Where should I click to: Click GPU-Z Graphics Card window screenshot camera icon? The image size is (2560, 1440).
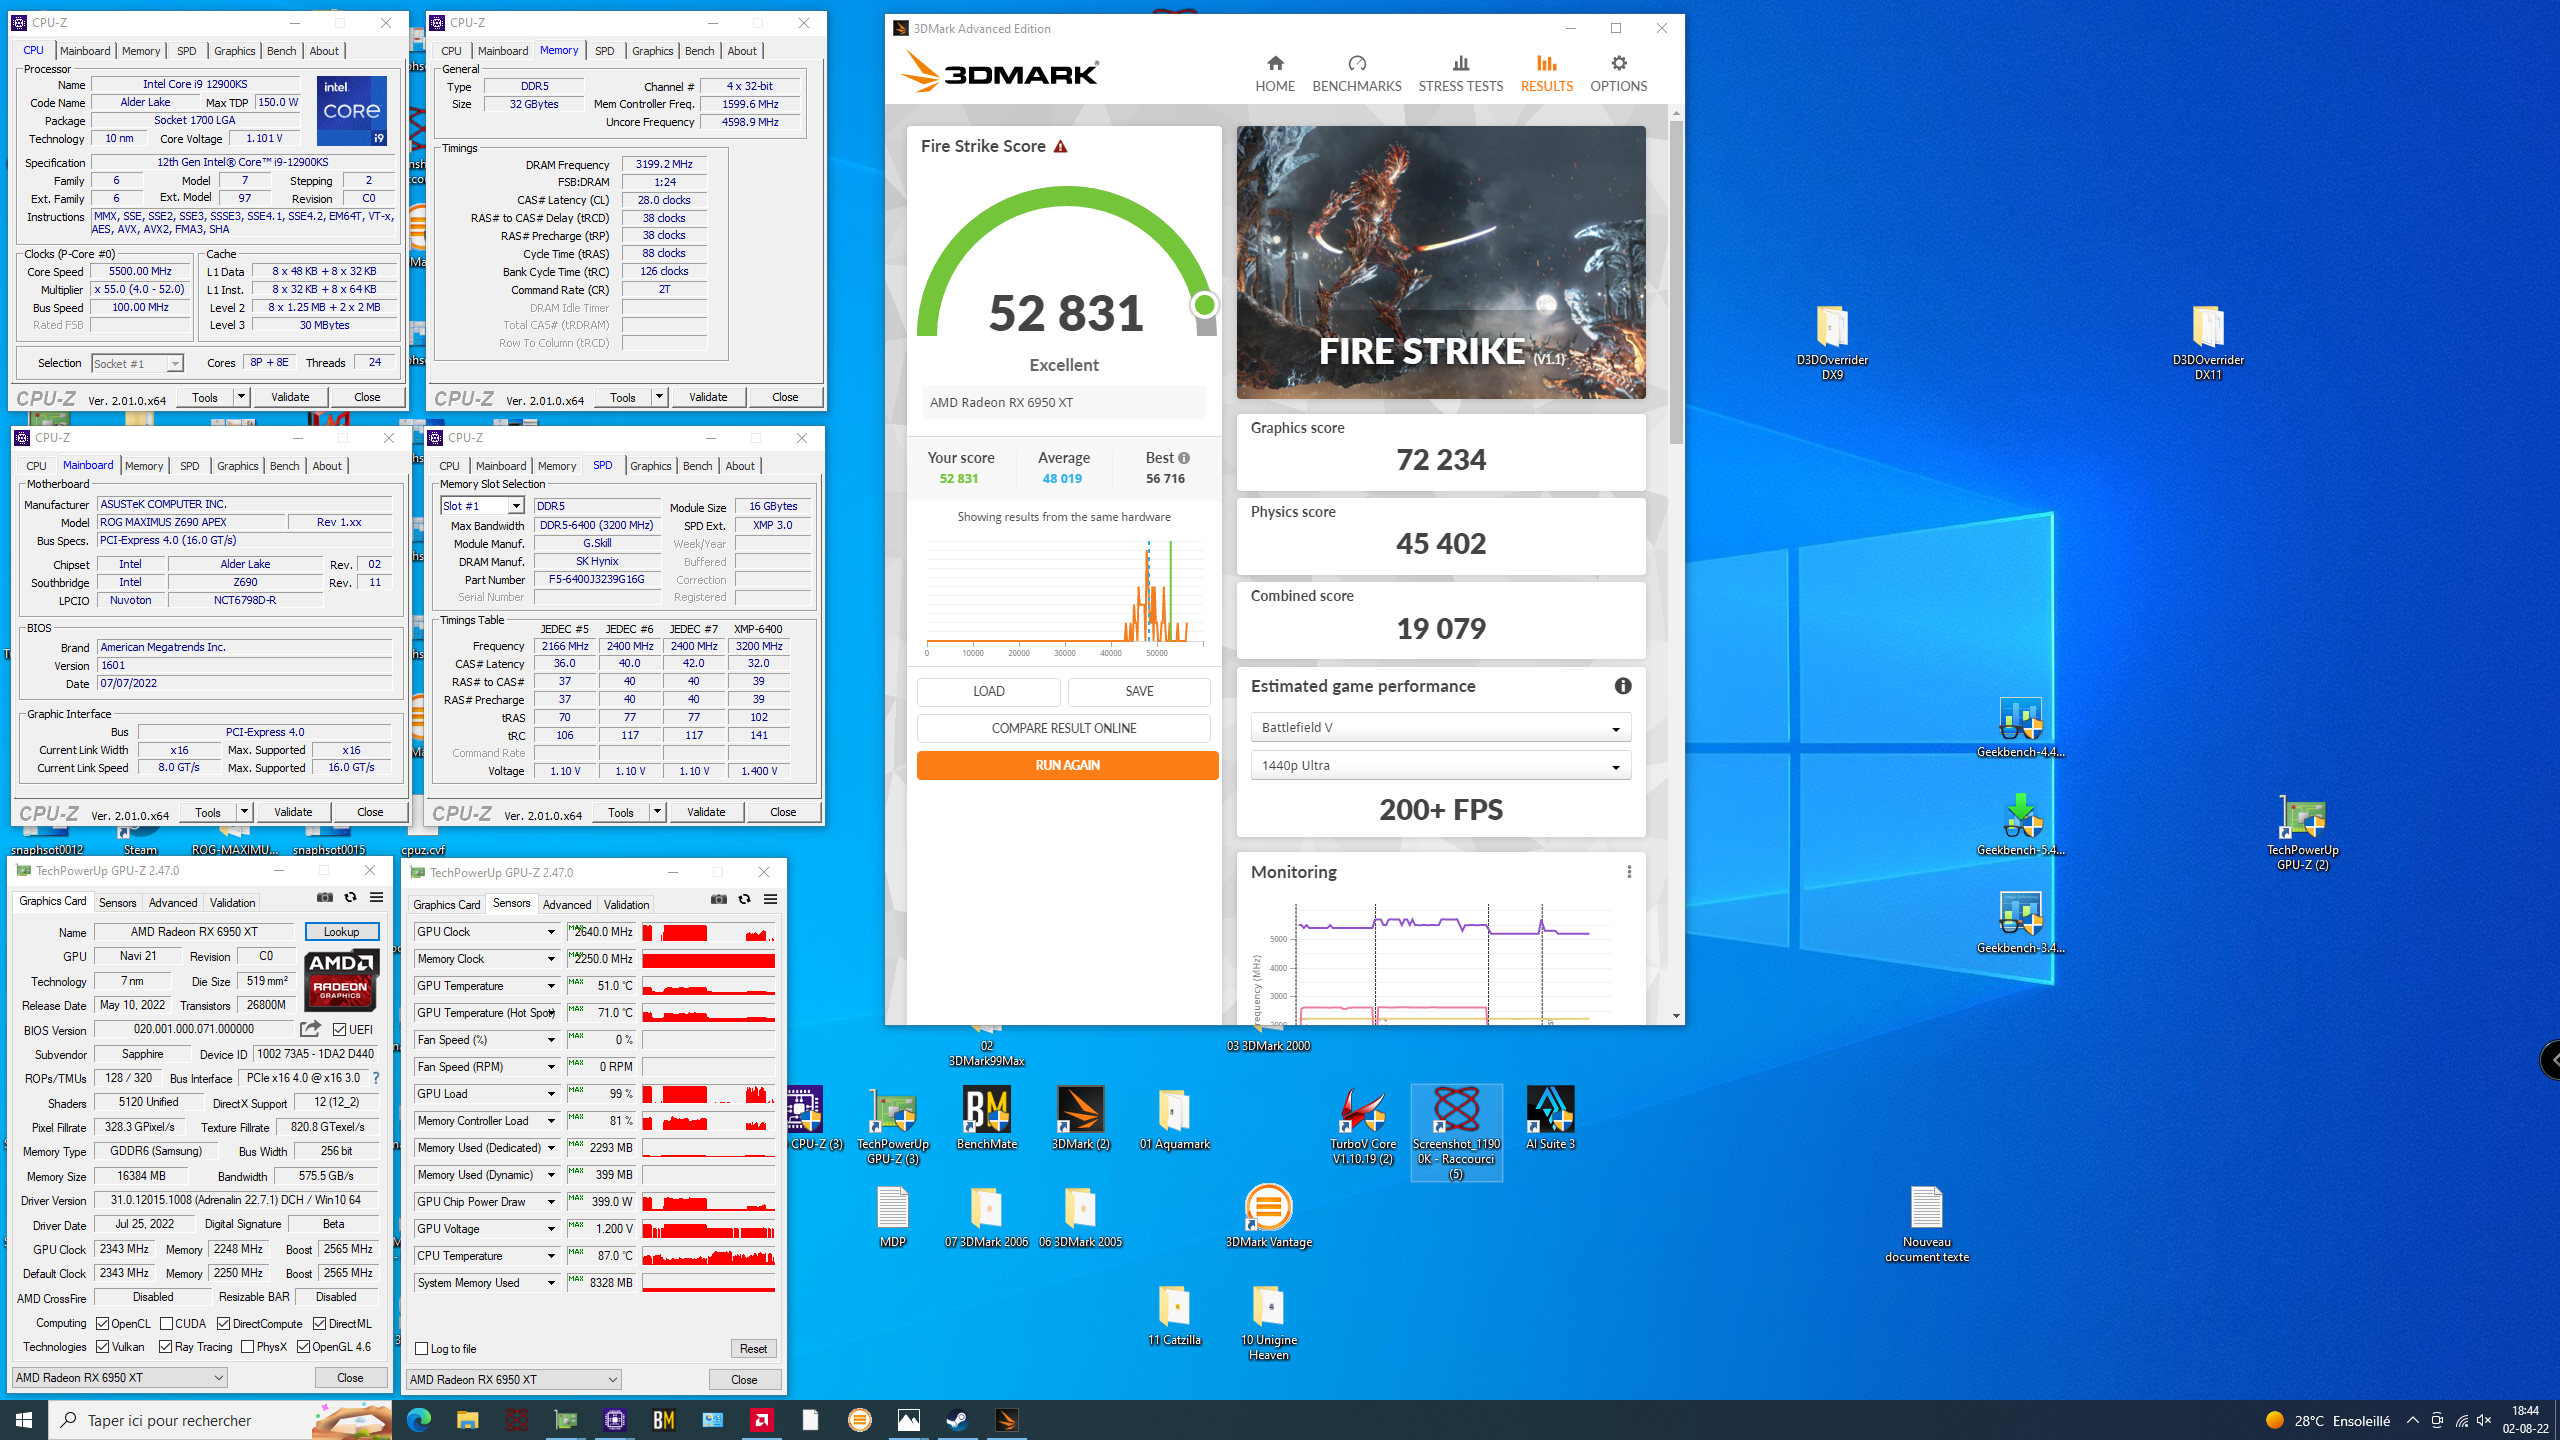[x=325, y=897]
